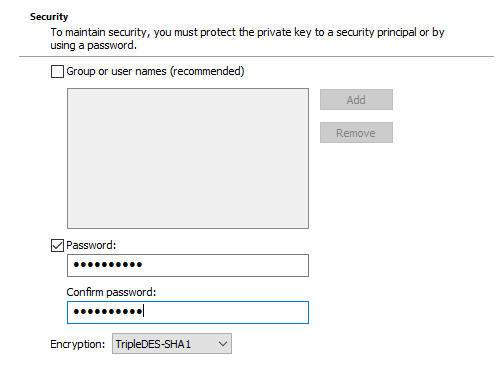Click the Encryption dropdown chevron arrow
Image resolution: width=497 pixels, height=372 pixels.
point(223,344)
